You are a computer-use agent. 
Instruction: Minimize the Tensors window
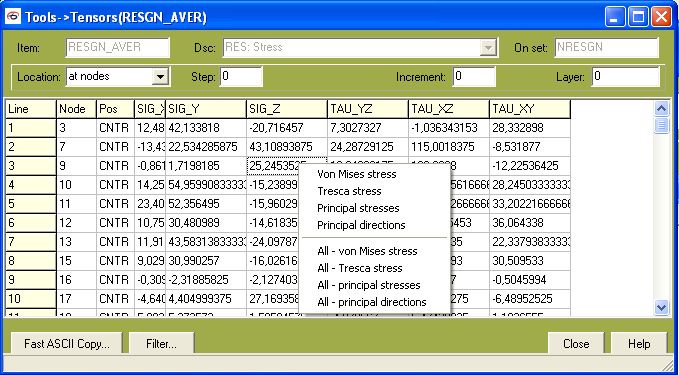tap(615, 17)
